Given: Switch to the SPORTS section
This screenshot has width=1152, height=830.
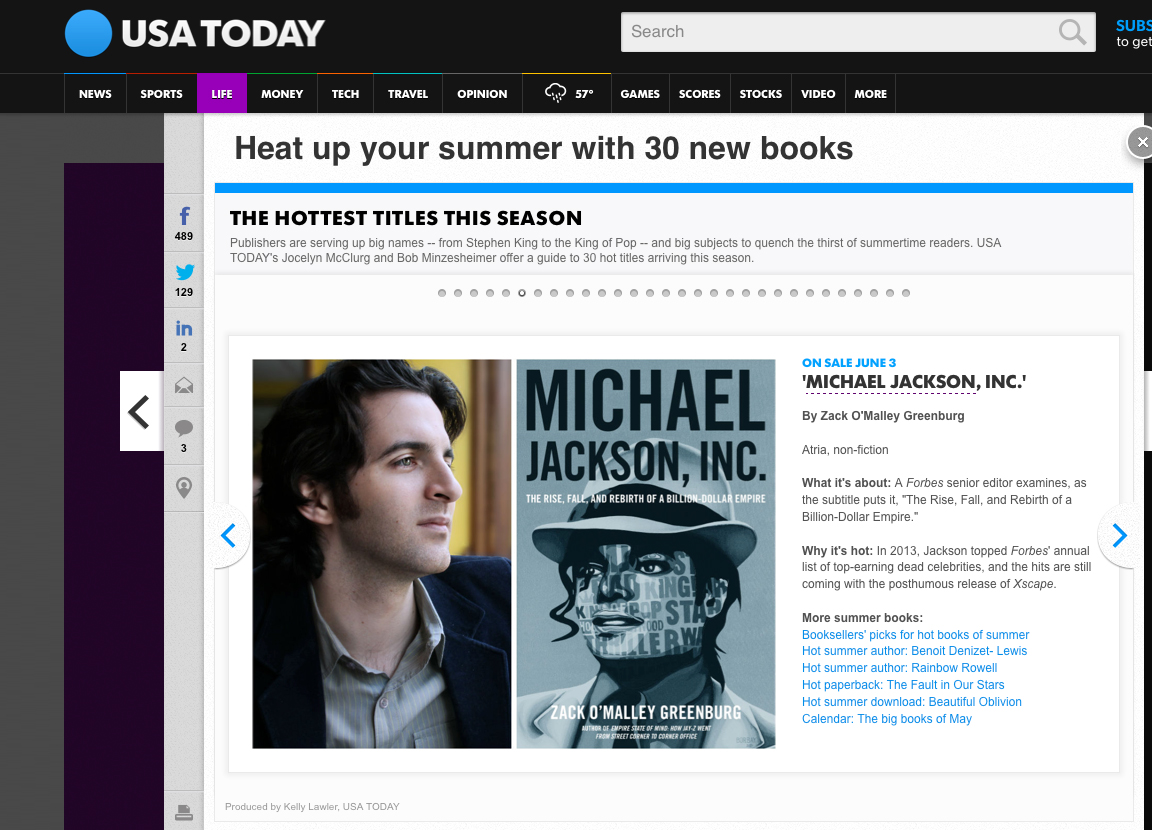Looking at the screenshot, I should pyautogui.click(x=161, y=94).
